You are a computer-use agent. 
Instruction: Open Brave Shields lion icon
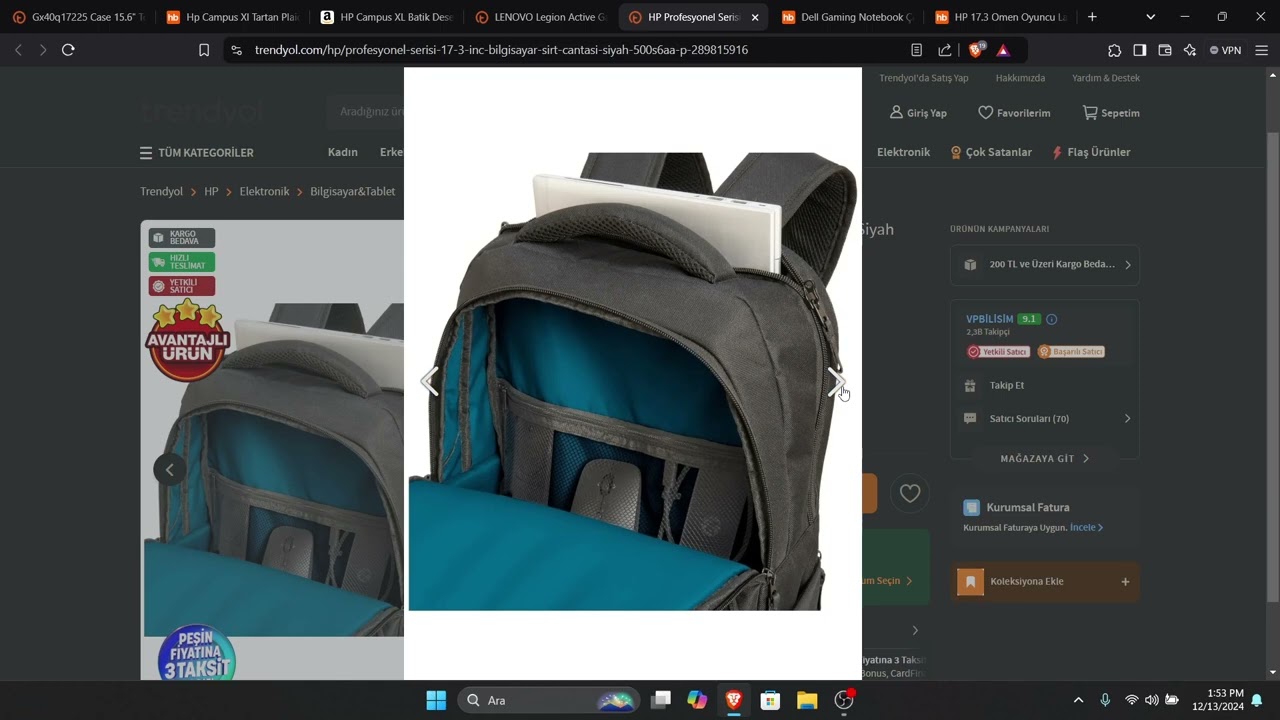(x=977, y=50)
